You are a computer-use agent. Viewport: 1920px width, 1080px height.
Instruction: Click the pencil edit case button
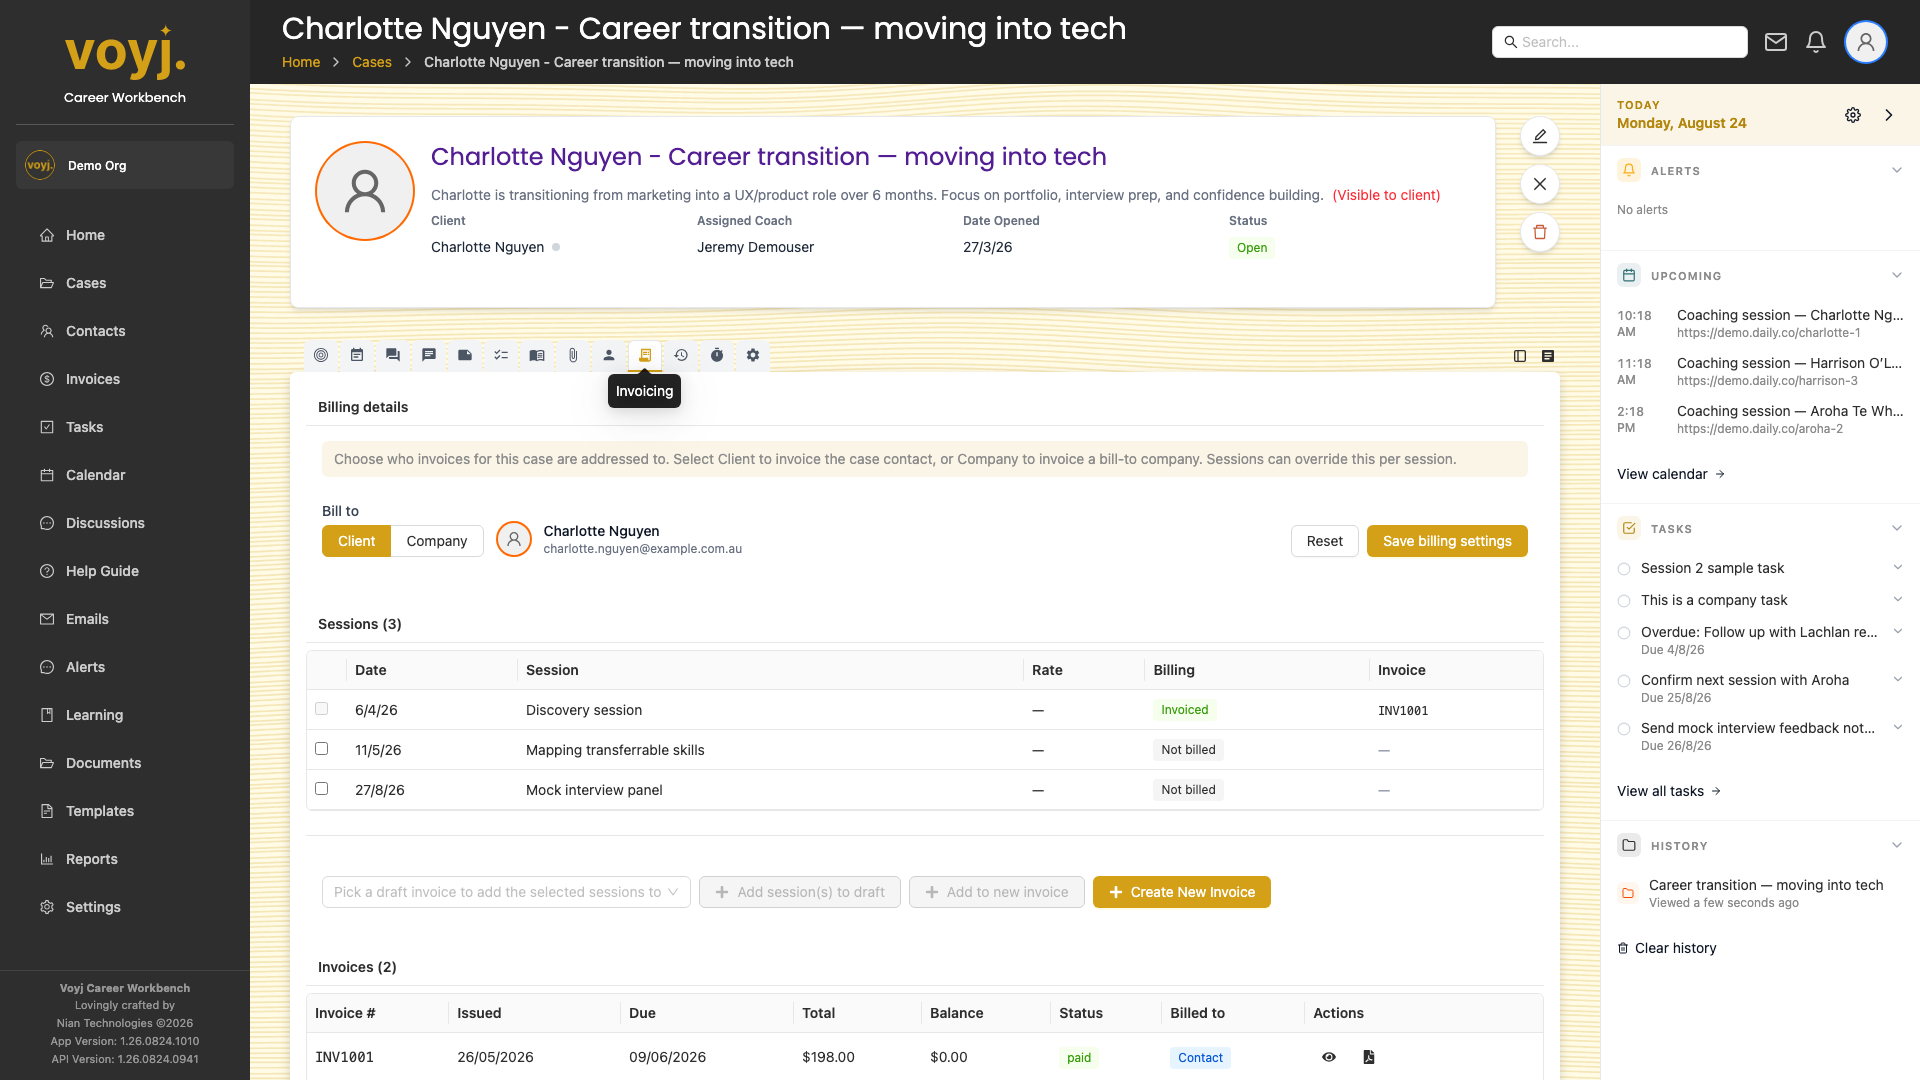(x=1540, y=136)
